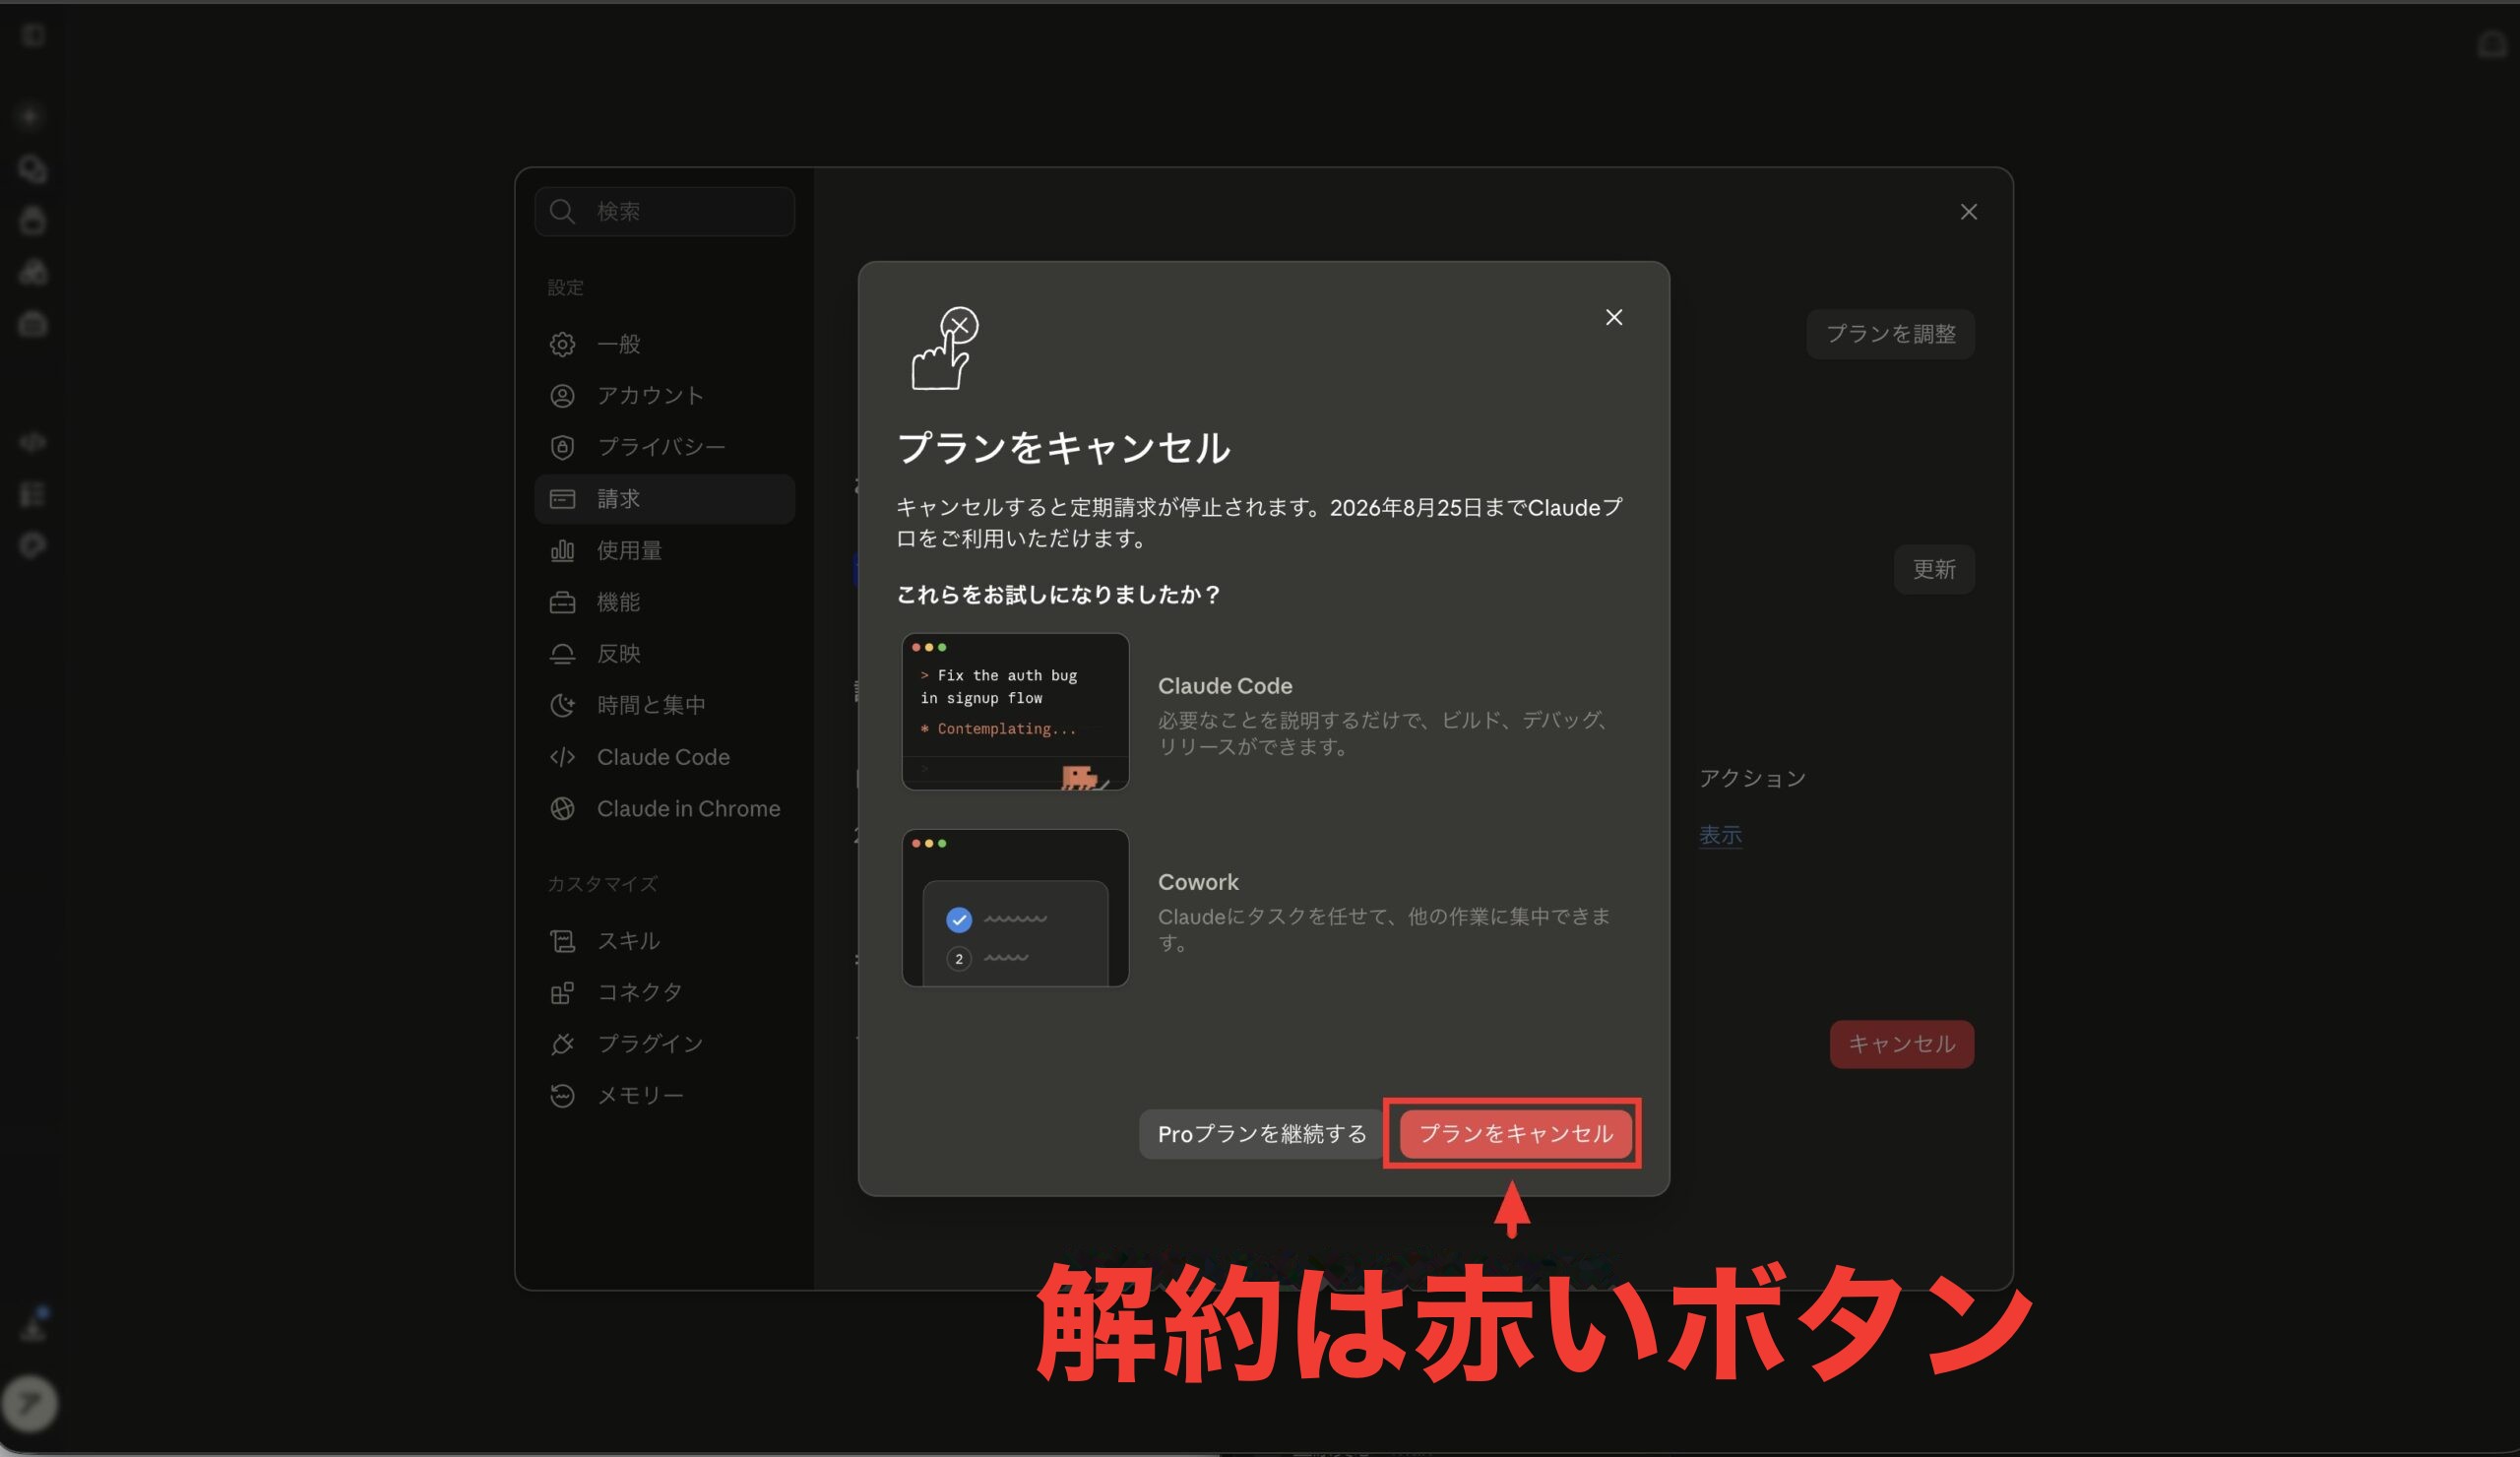Open the 使用量 usage page
The width and height of the screenshot is (2520, 1457).
coord(664,550)
